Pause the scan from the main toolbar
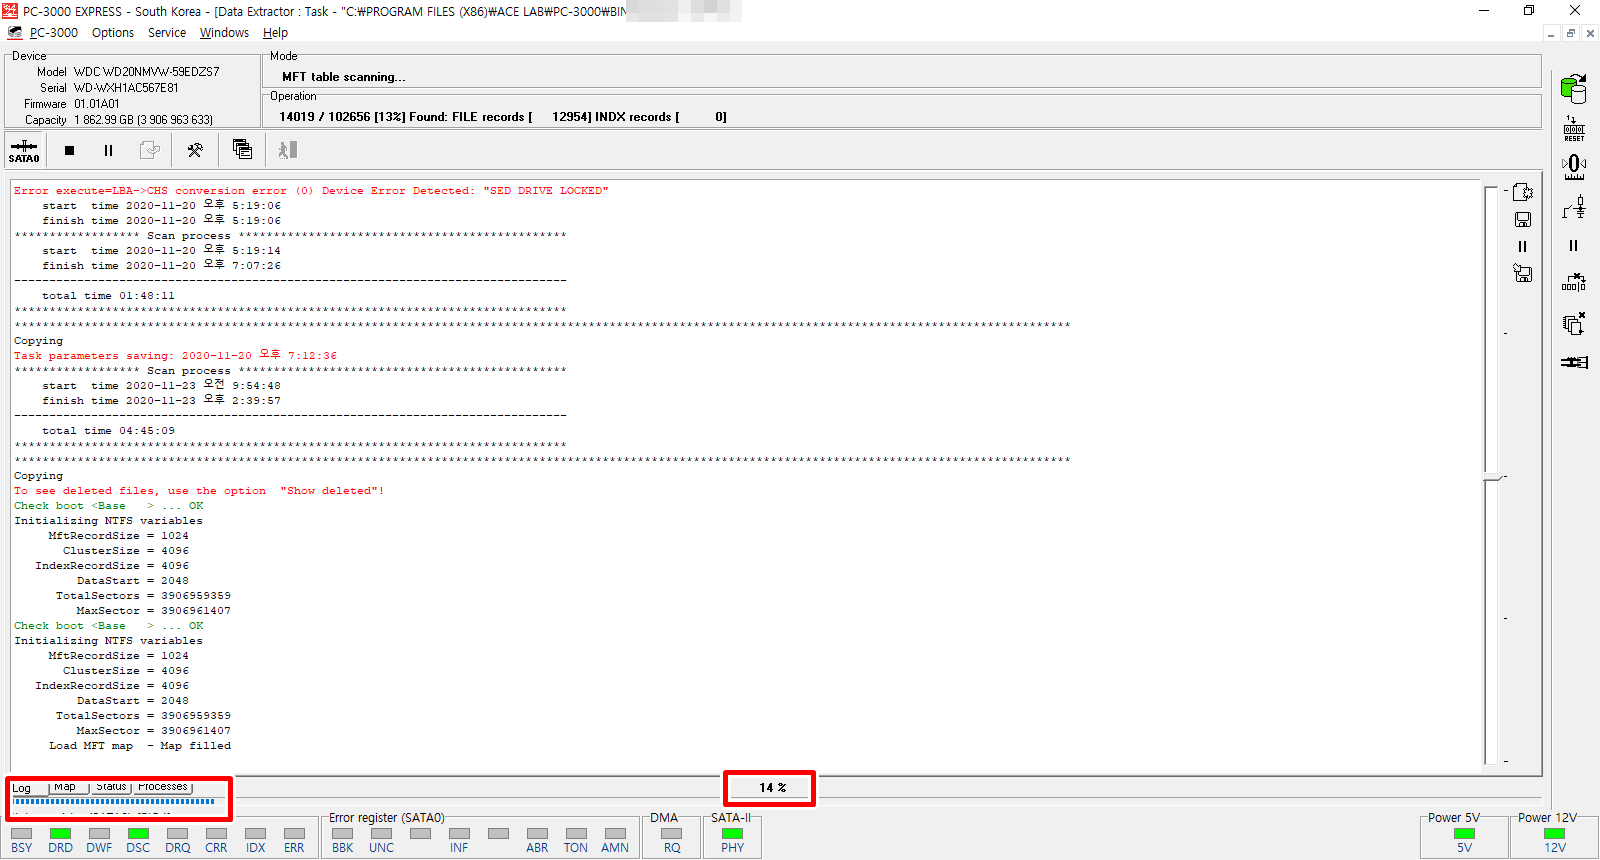 point(108,150)
